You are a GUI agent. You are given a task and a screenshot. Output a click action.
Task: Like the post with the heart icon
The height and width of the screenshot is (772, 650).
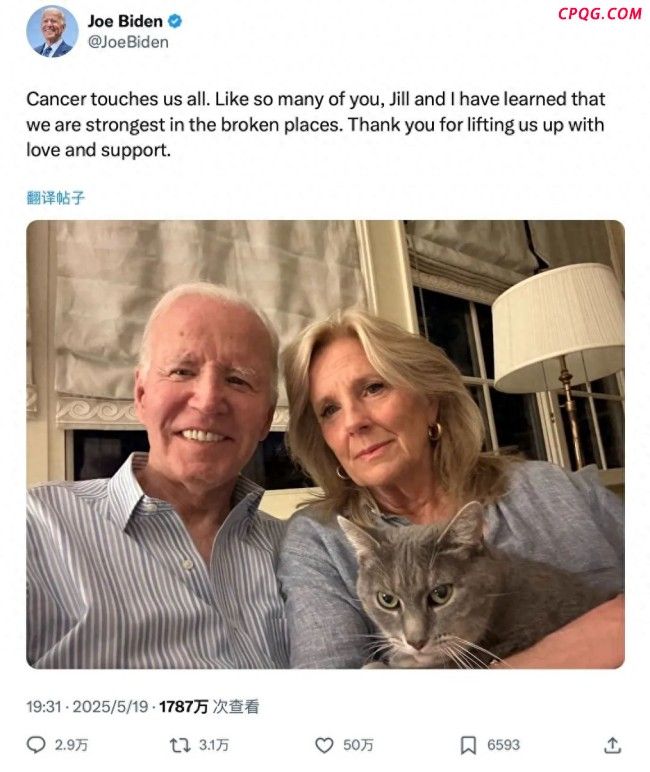(x=324, y=745)
